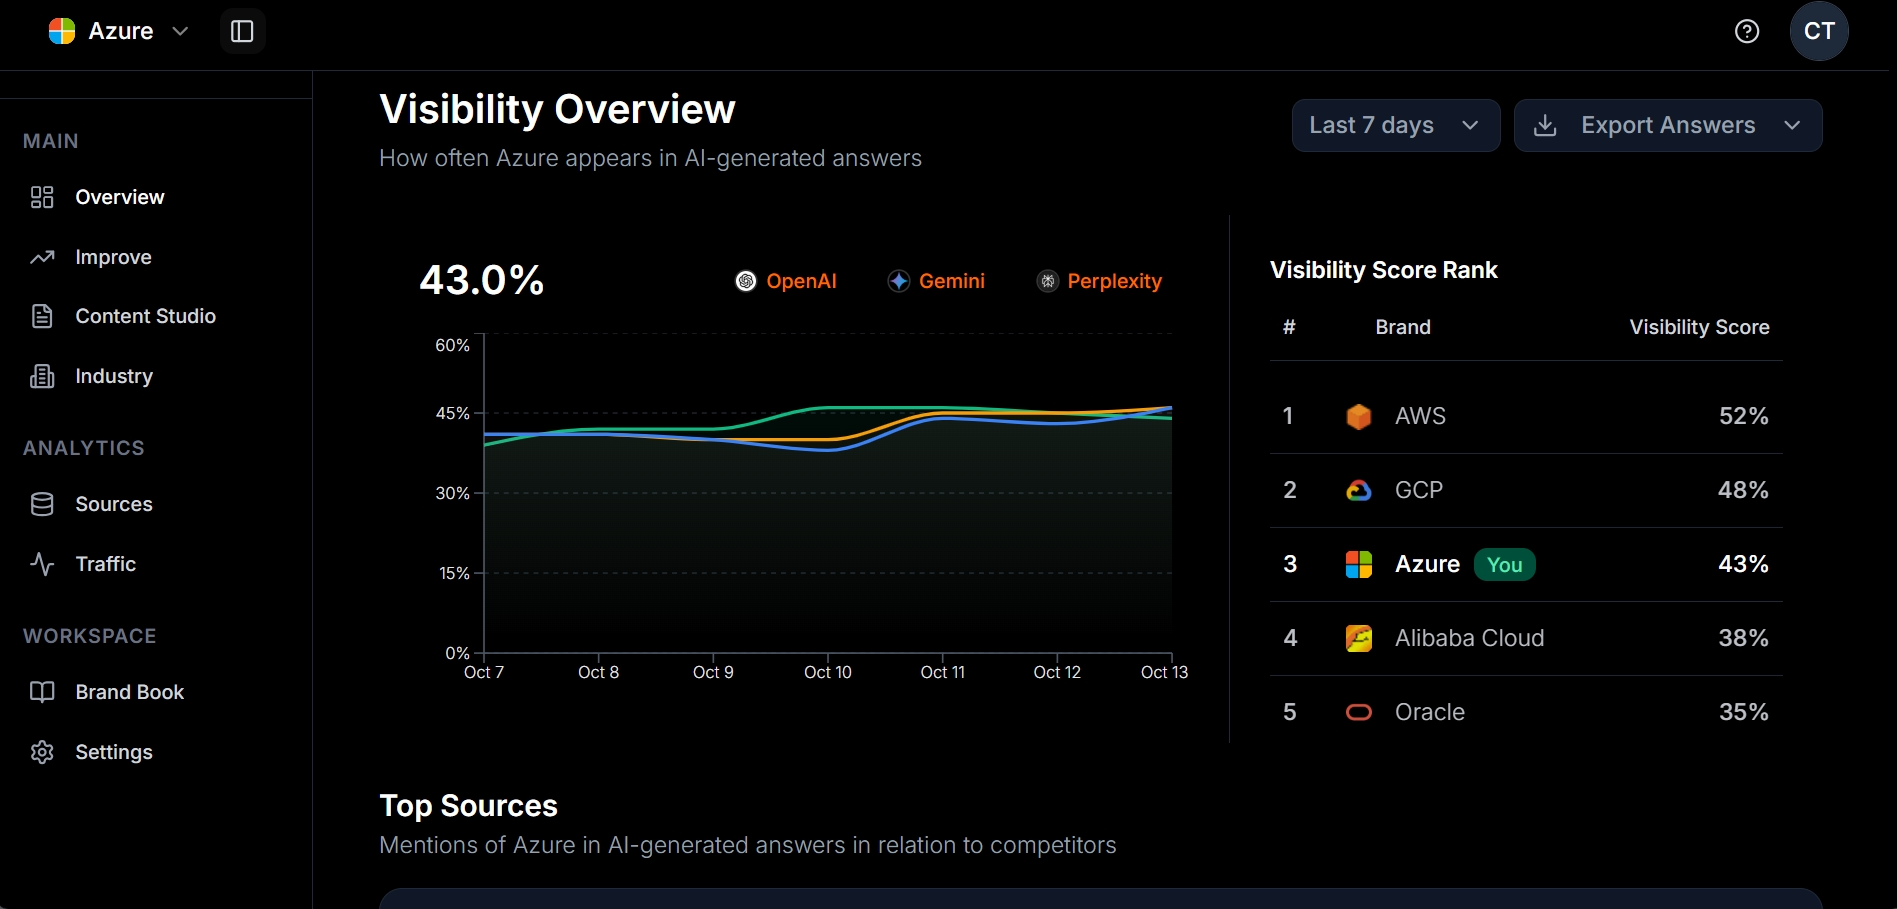Navigate to the Improve page
The width and height of the screenshot is (1897, 909).
coord(113,257)
